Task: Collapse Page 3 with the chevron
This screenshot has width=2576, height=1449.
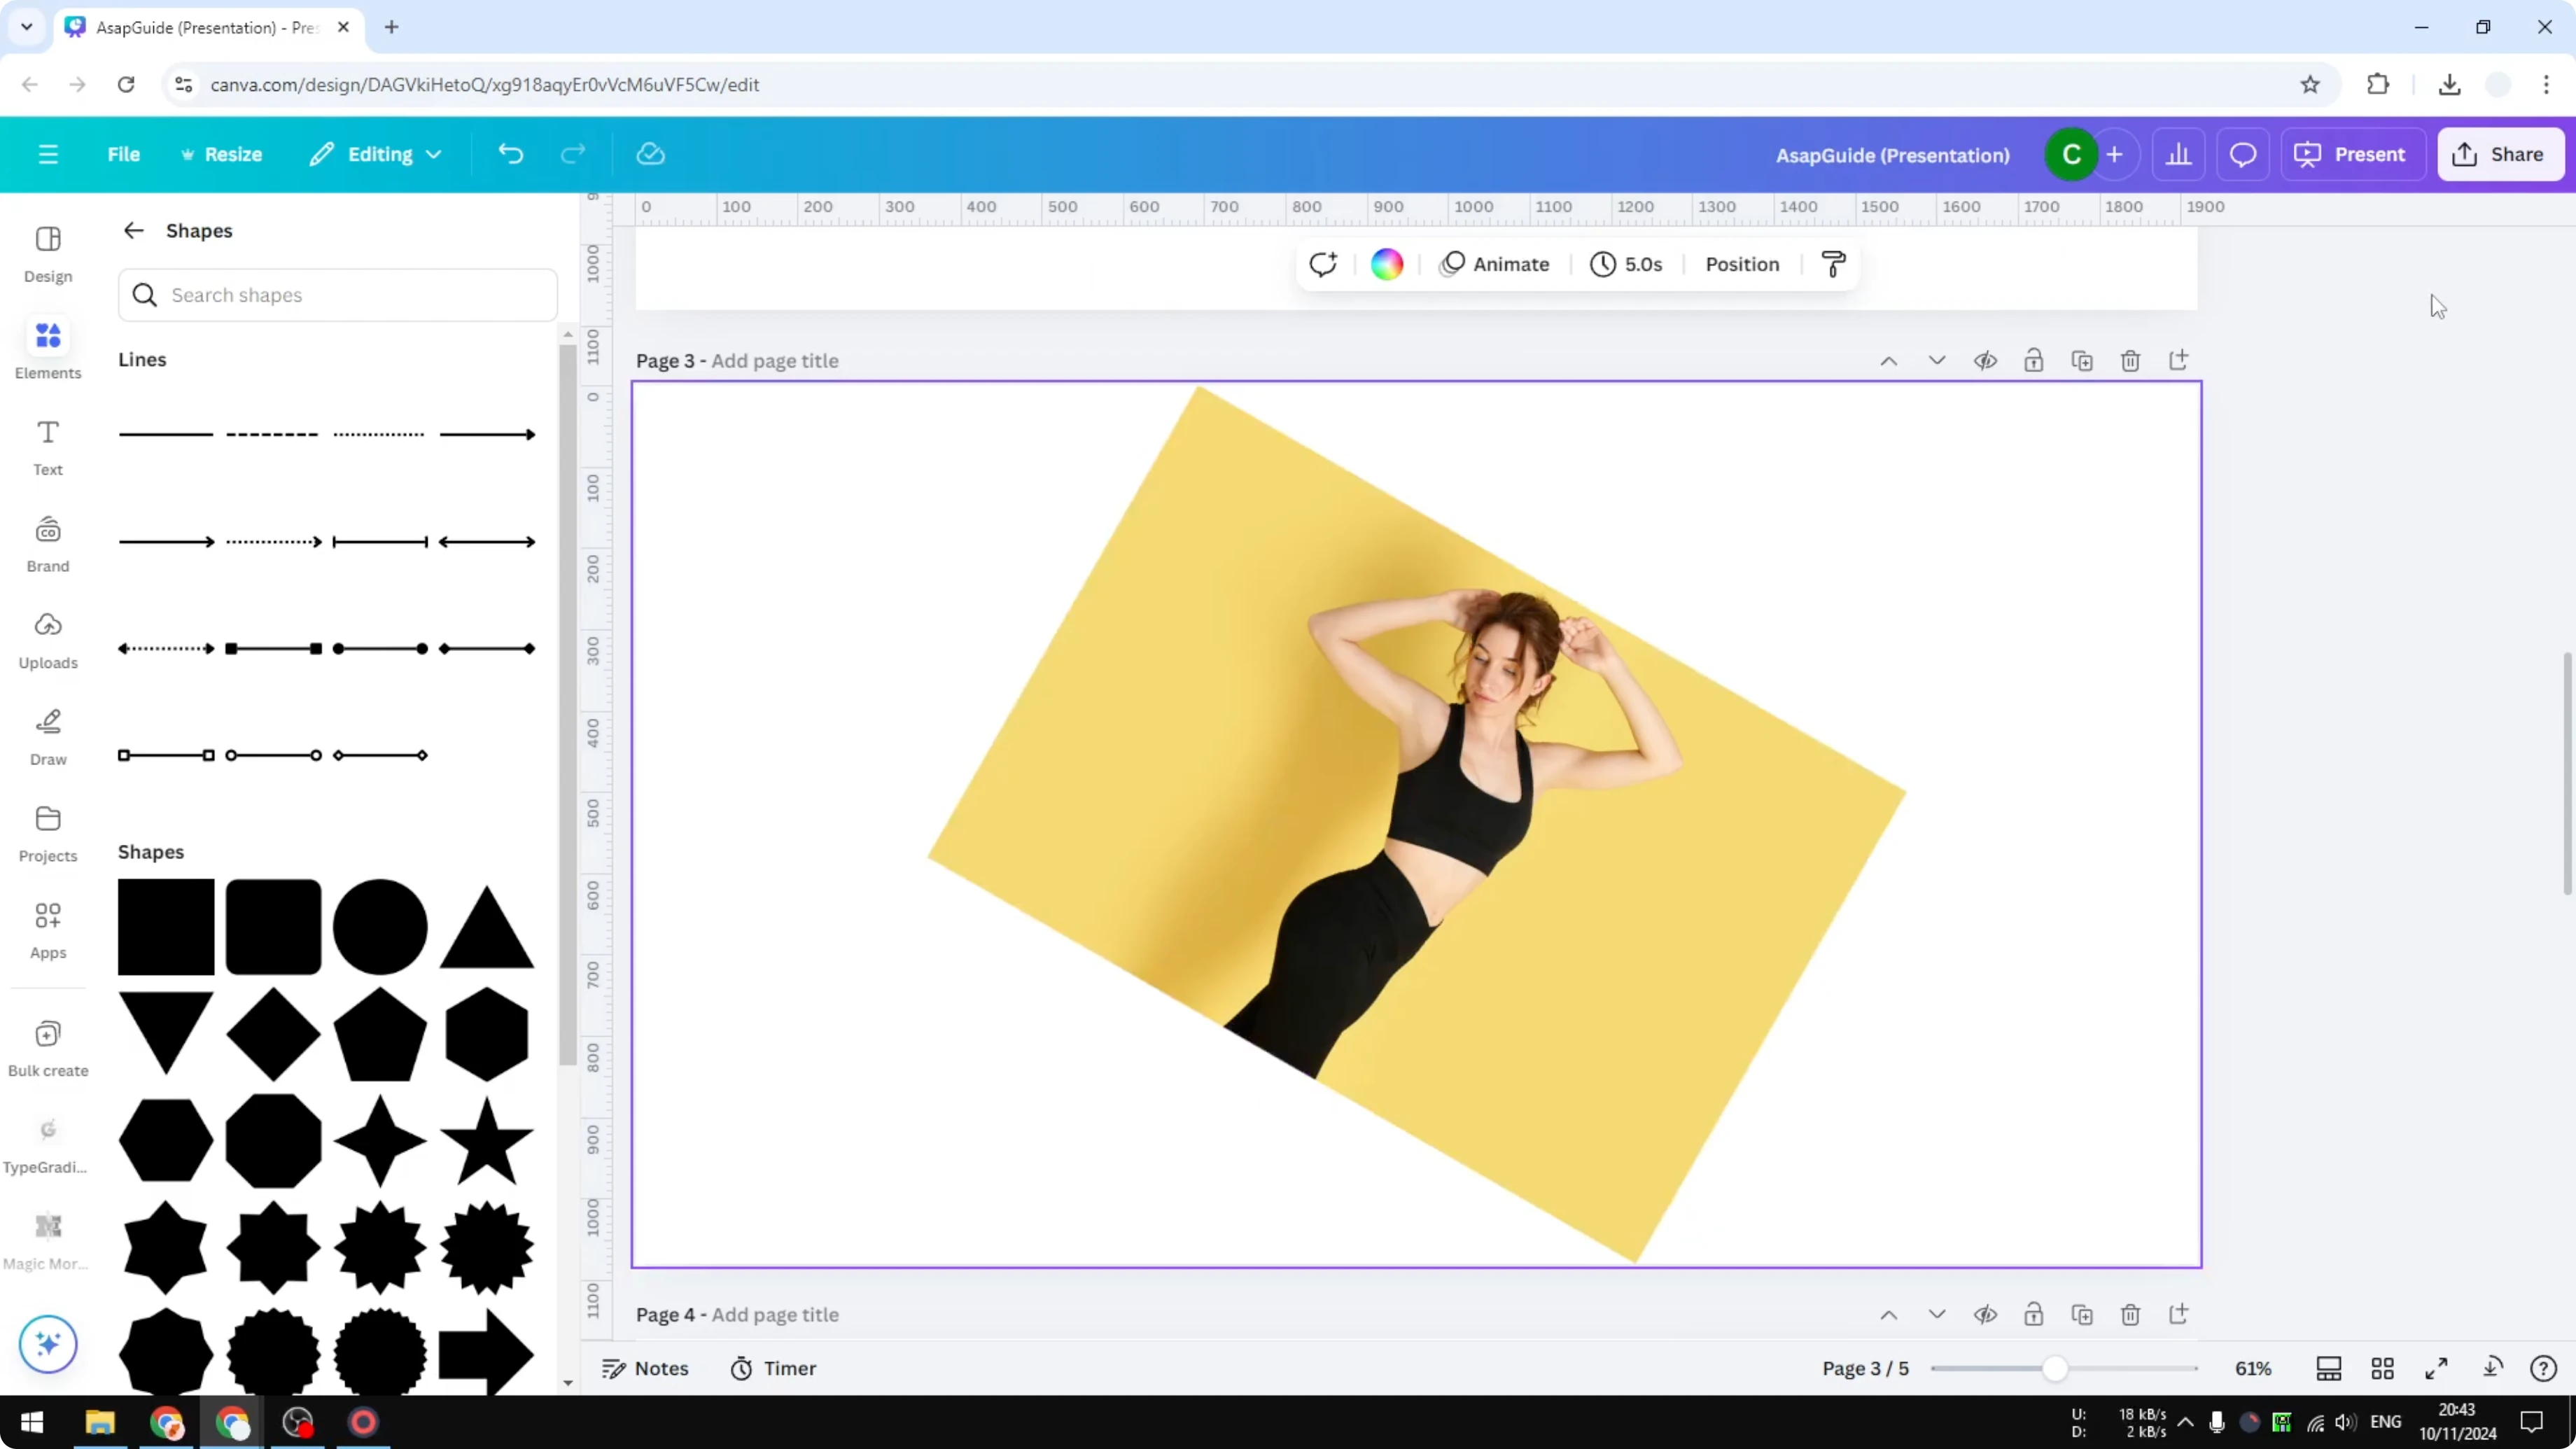Action: pos(1937,361)
